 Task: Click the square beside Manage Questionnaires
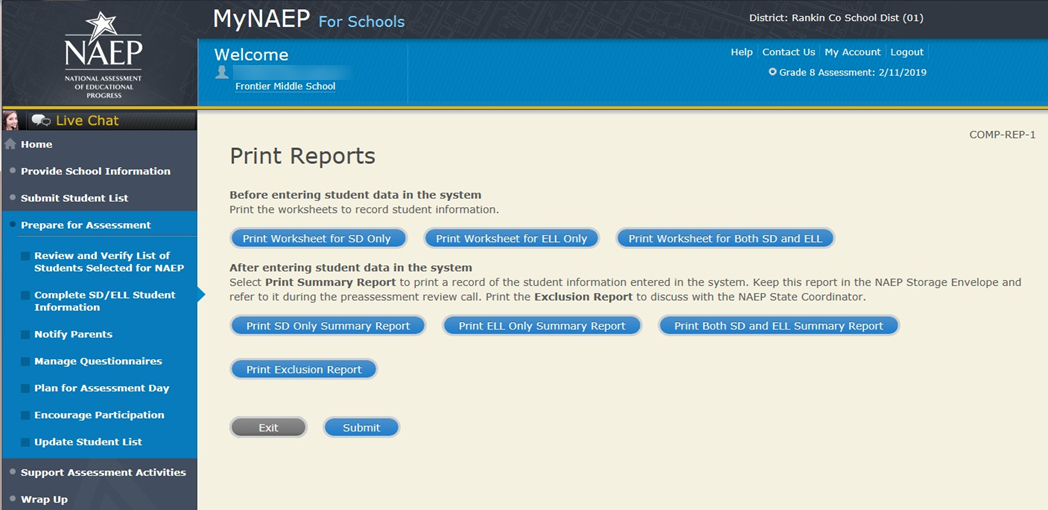point(25,362)
